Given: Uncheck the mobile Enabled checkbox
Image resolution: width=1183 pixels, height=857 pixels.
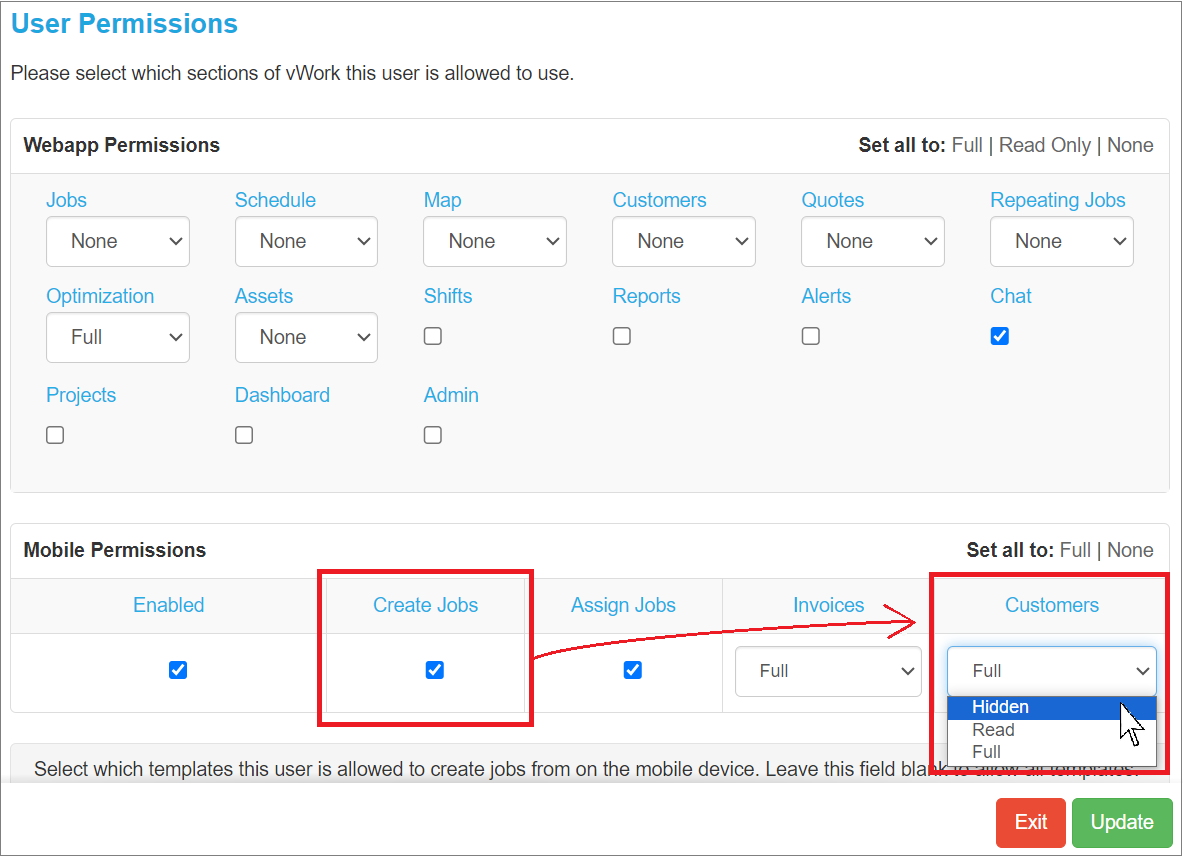Looking at the screenshot, I should [178, 670].
